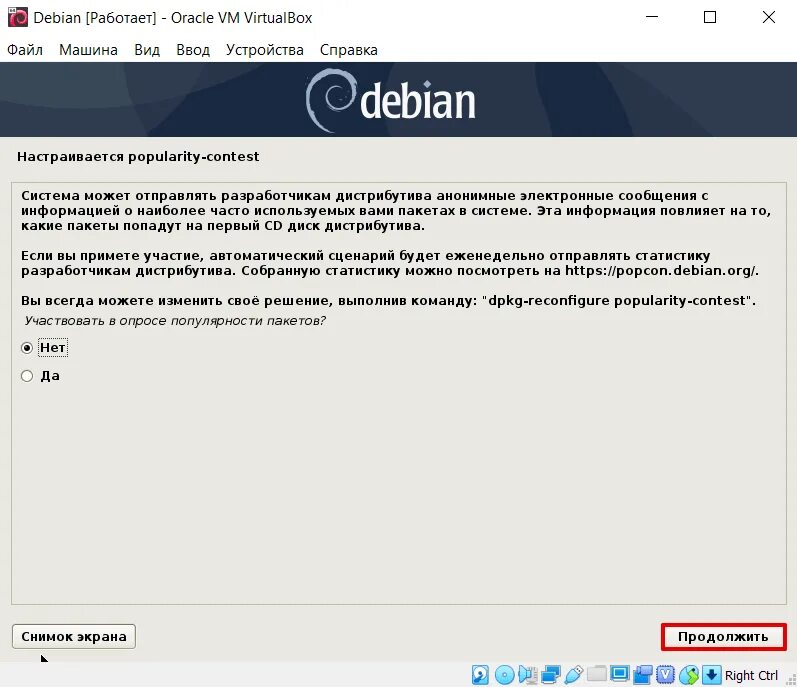Click the popcon.debian.org URL text
Screen dimensions: 797x687
pos(660,270)
